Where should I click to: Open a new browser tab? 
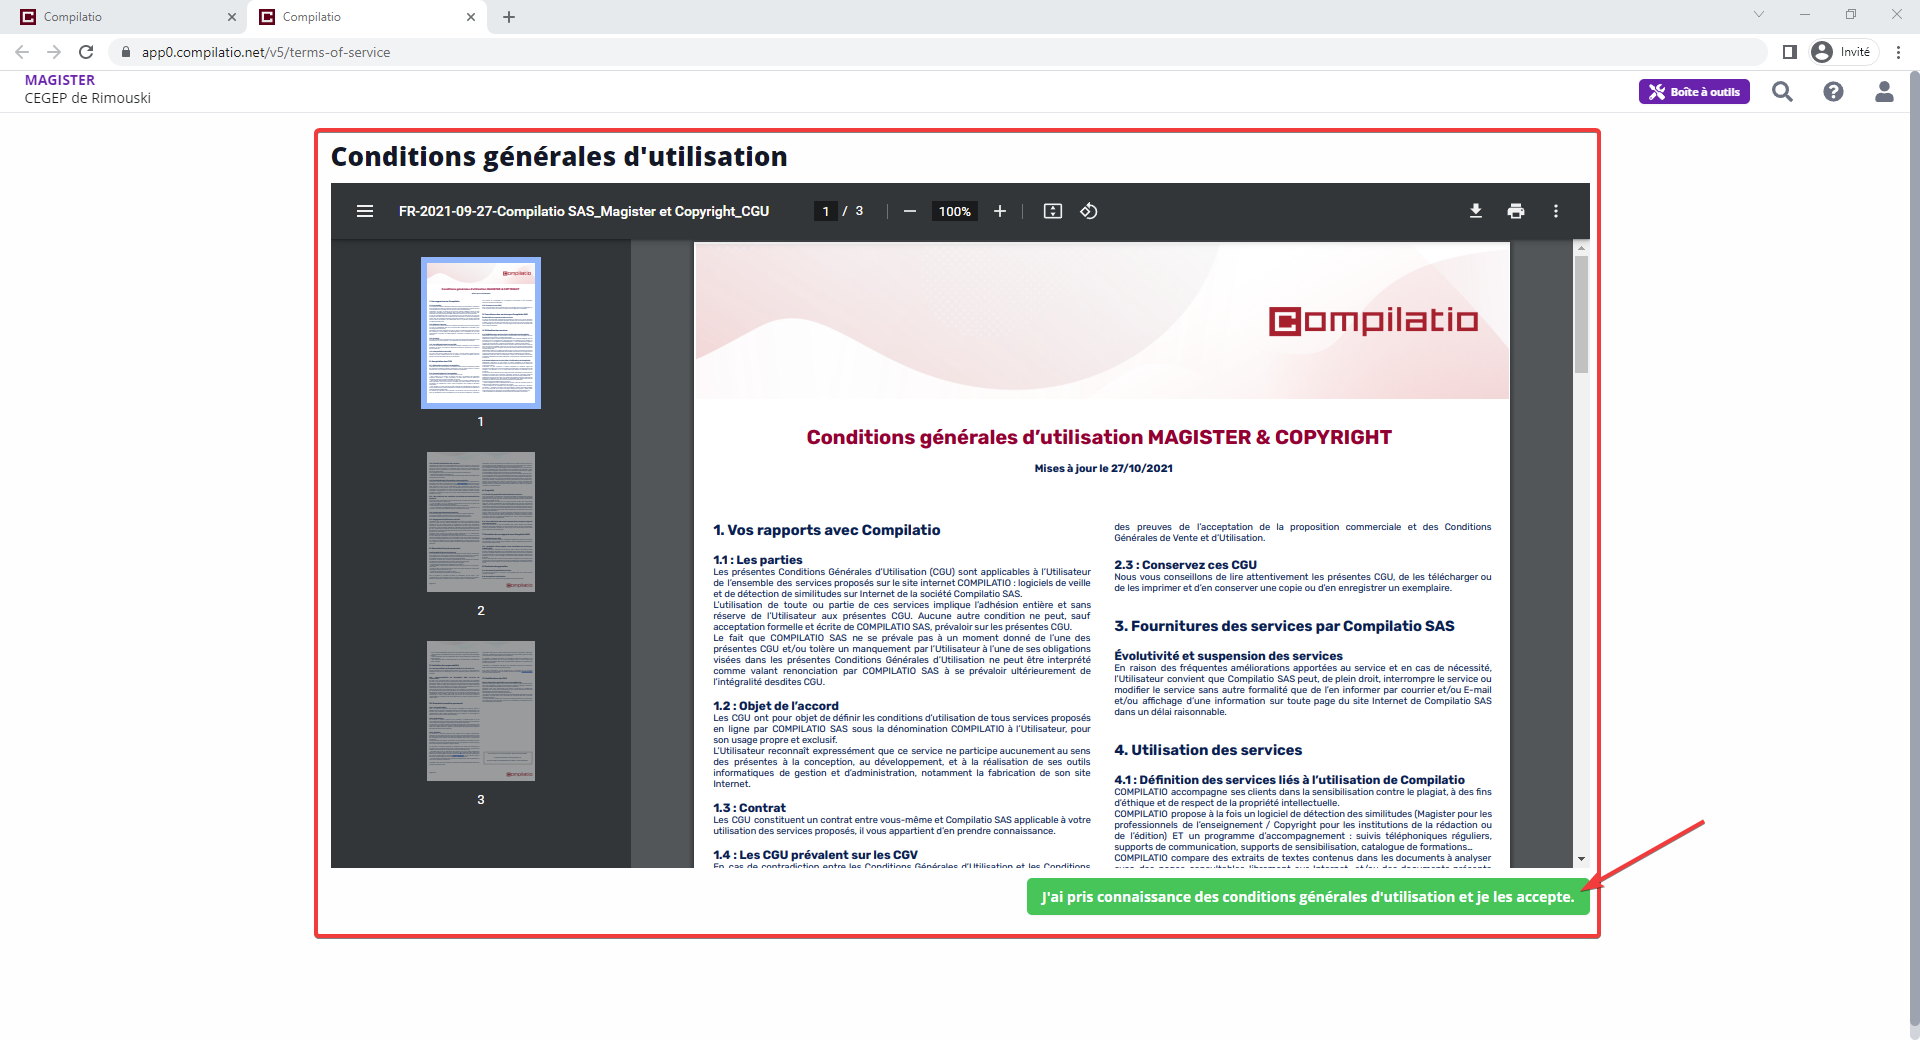click(x=509, y=17)
